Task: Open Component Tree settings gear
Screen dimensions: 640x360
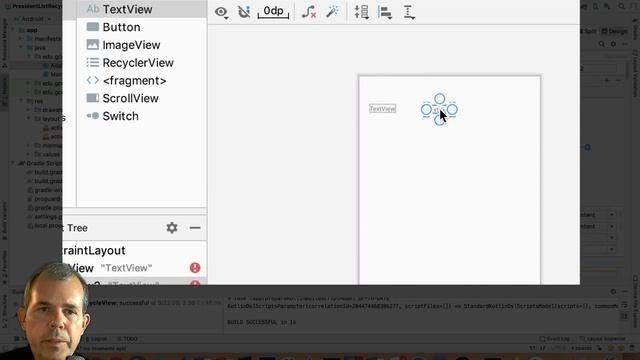Action: click(x=172, y=228)
